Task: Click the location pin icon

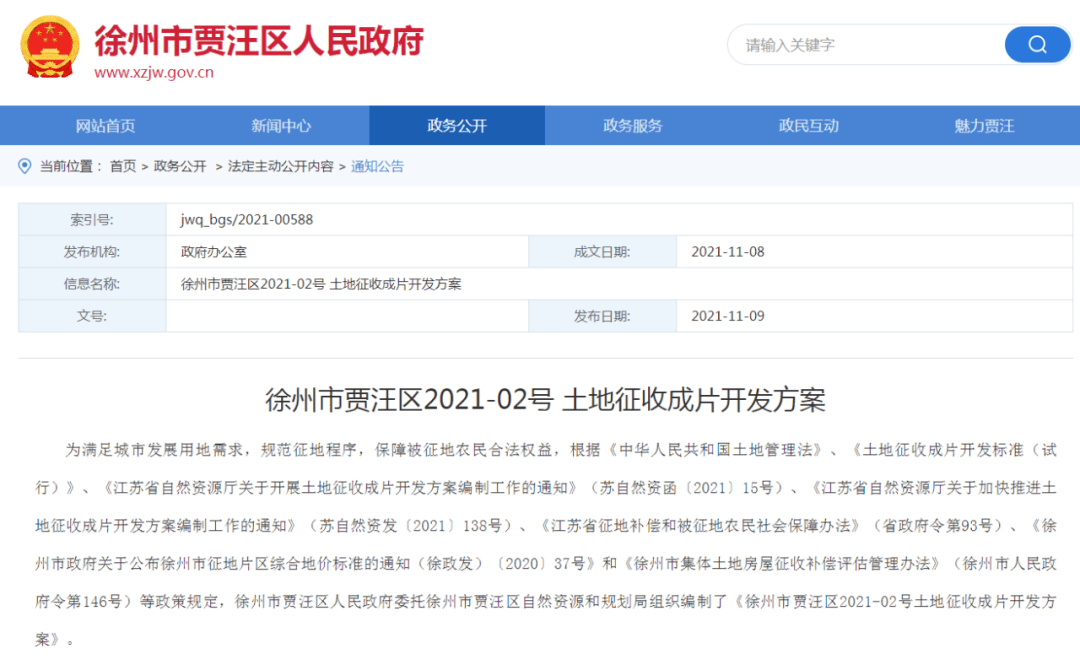Action: click(x=25, y=166)
